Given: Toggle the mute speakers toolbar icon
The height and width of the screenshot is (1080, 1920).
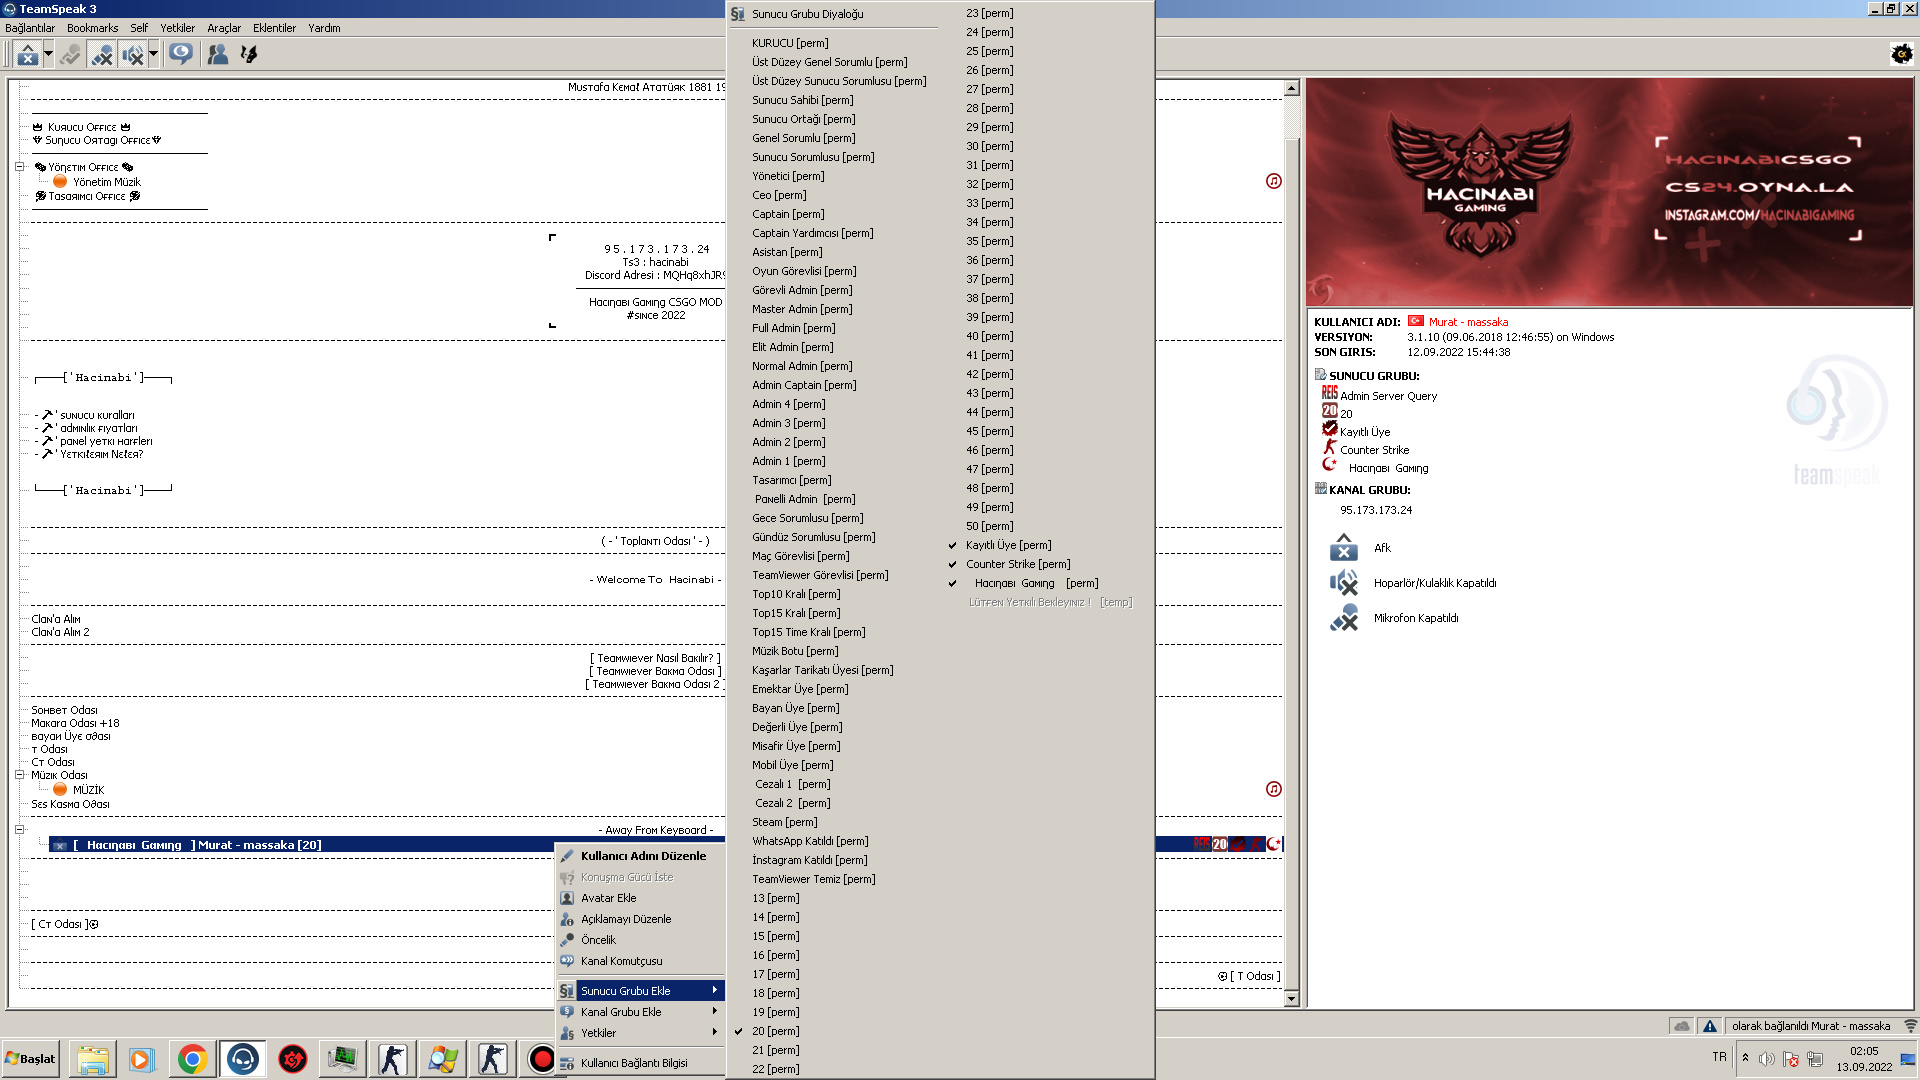Looking at the screenshot, I should 133,55.
